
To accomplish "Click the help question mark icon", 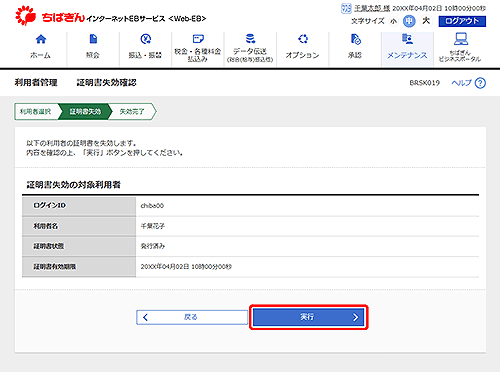I will click(x=480, y=83).
